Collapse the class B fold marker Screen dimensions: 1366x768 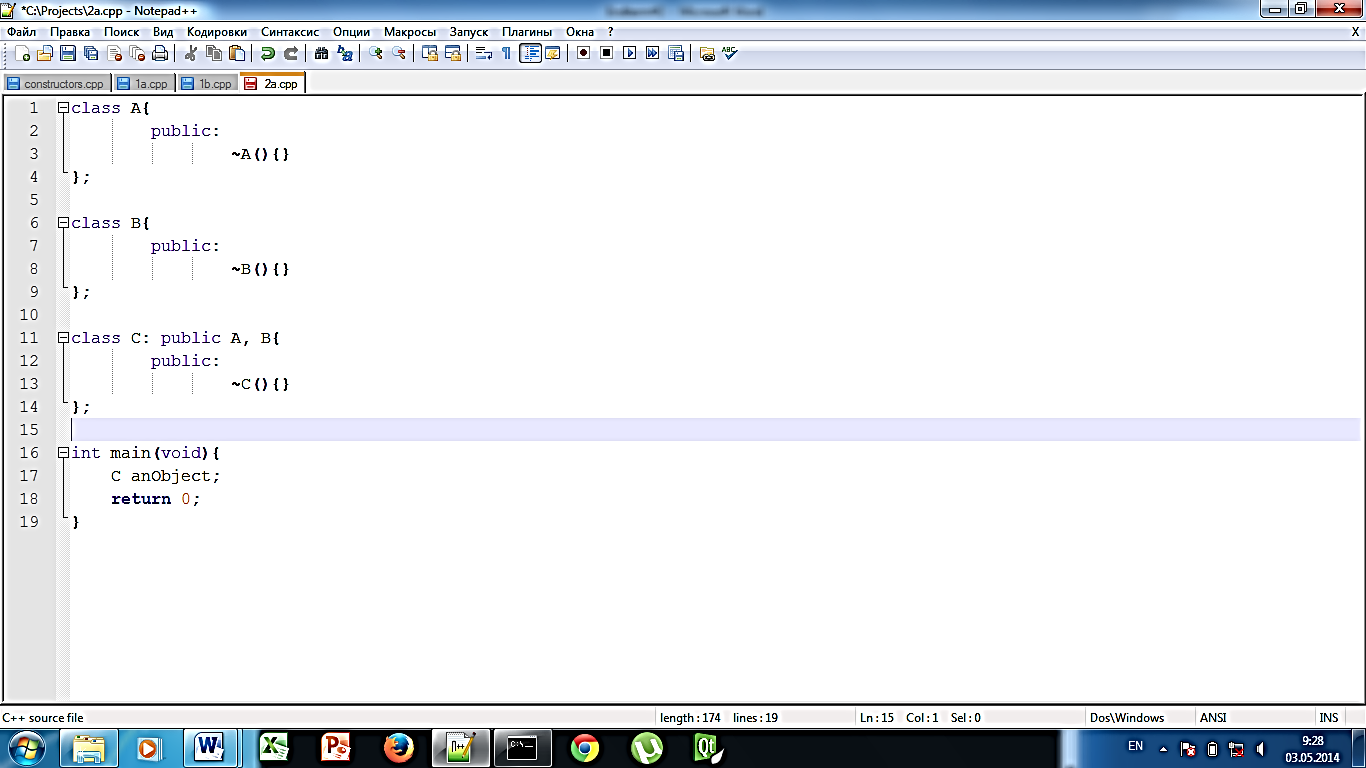(x=62, y=223)
